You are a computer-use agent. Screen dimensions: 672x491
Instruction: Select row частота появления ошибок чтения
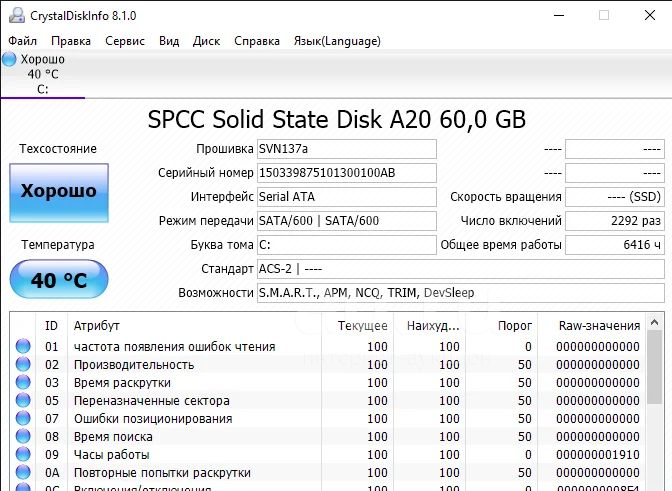[x=328, y=346]
